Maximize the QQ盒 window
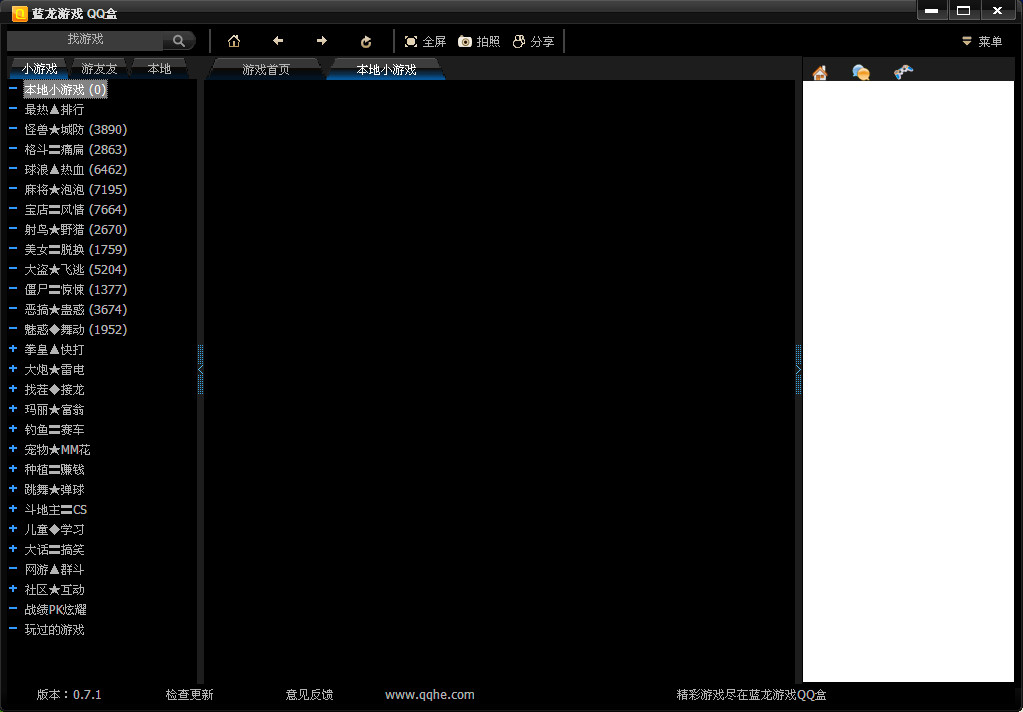The width and height of the screenshot is (1023, 712). click(x=964, y=10)
